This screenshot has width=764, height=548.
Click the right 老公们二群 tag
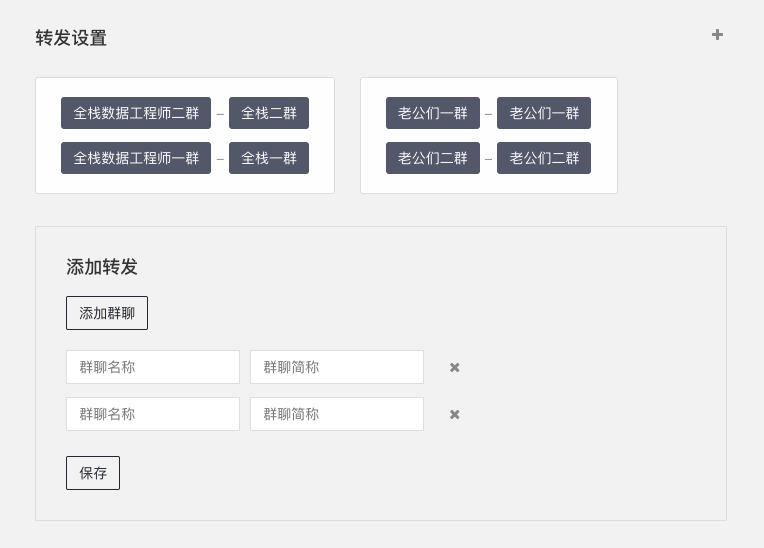[x=544, y=158]
